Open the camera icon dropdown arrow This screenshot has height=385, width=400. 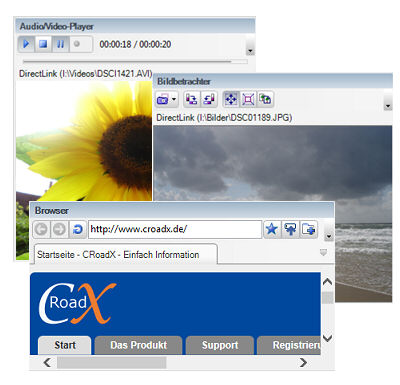coord(174,99)
